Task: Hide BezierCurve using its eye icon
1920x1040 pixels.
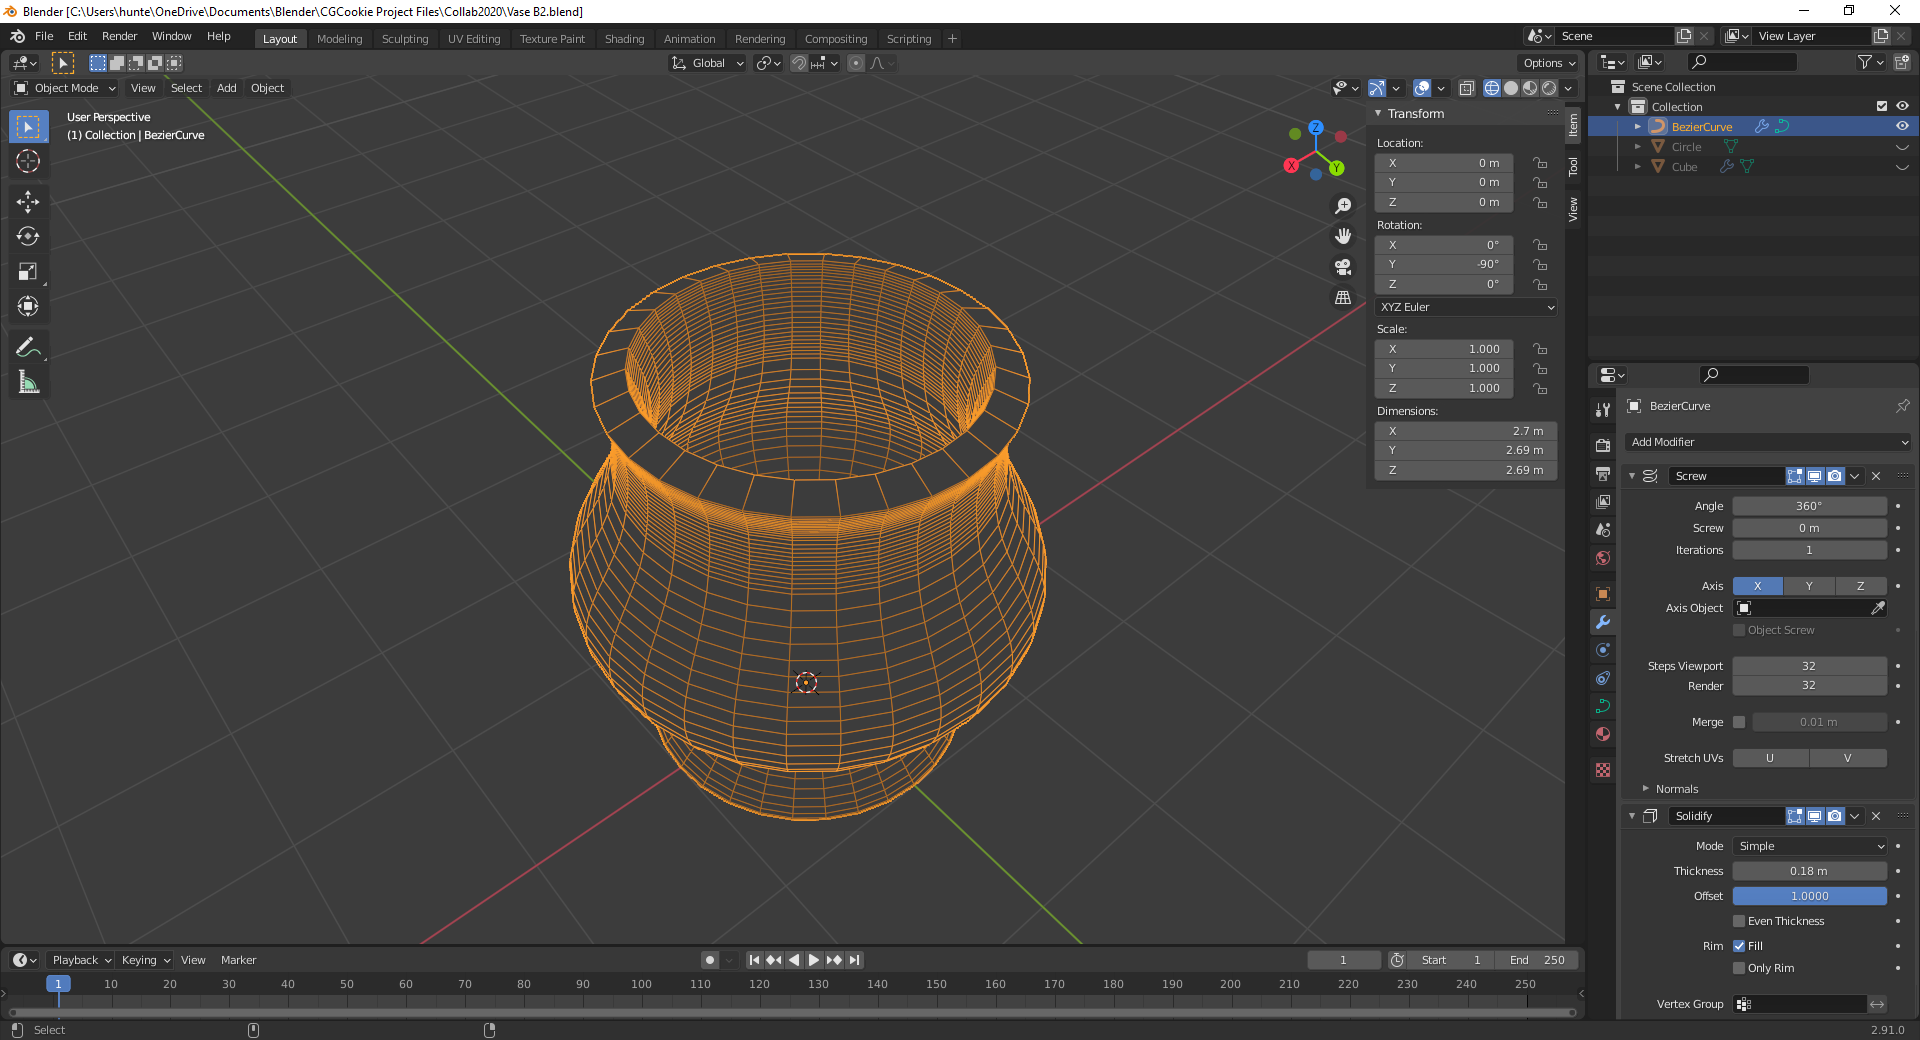Action: (1902, 127)
